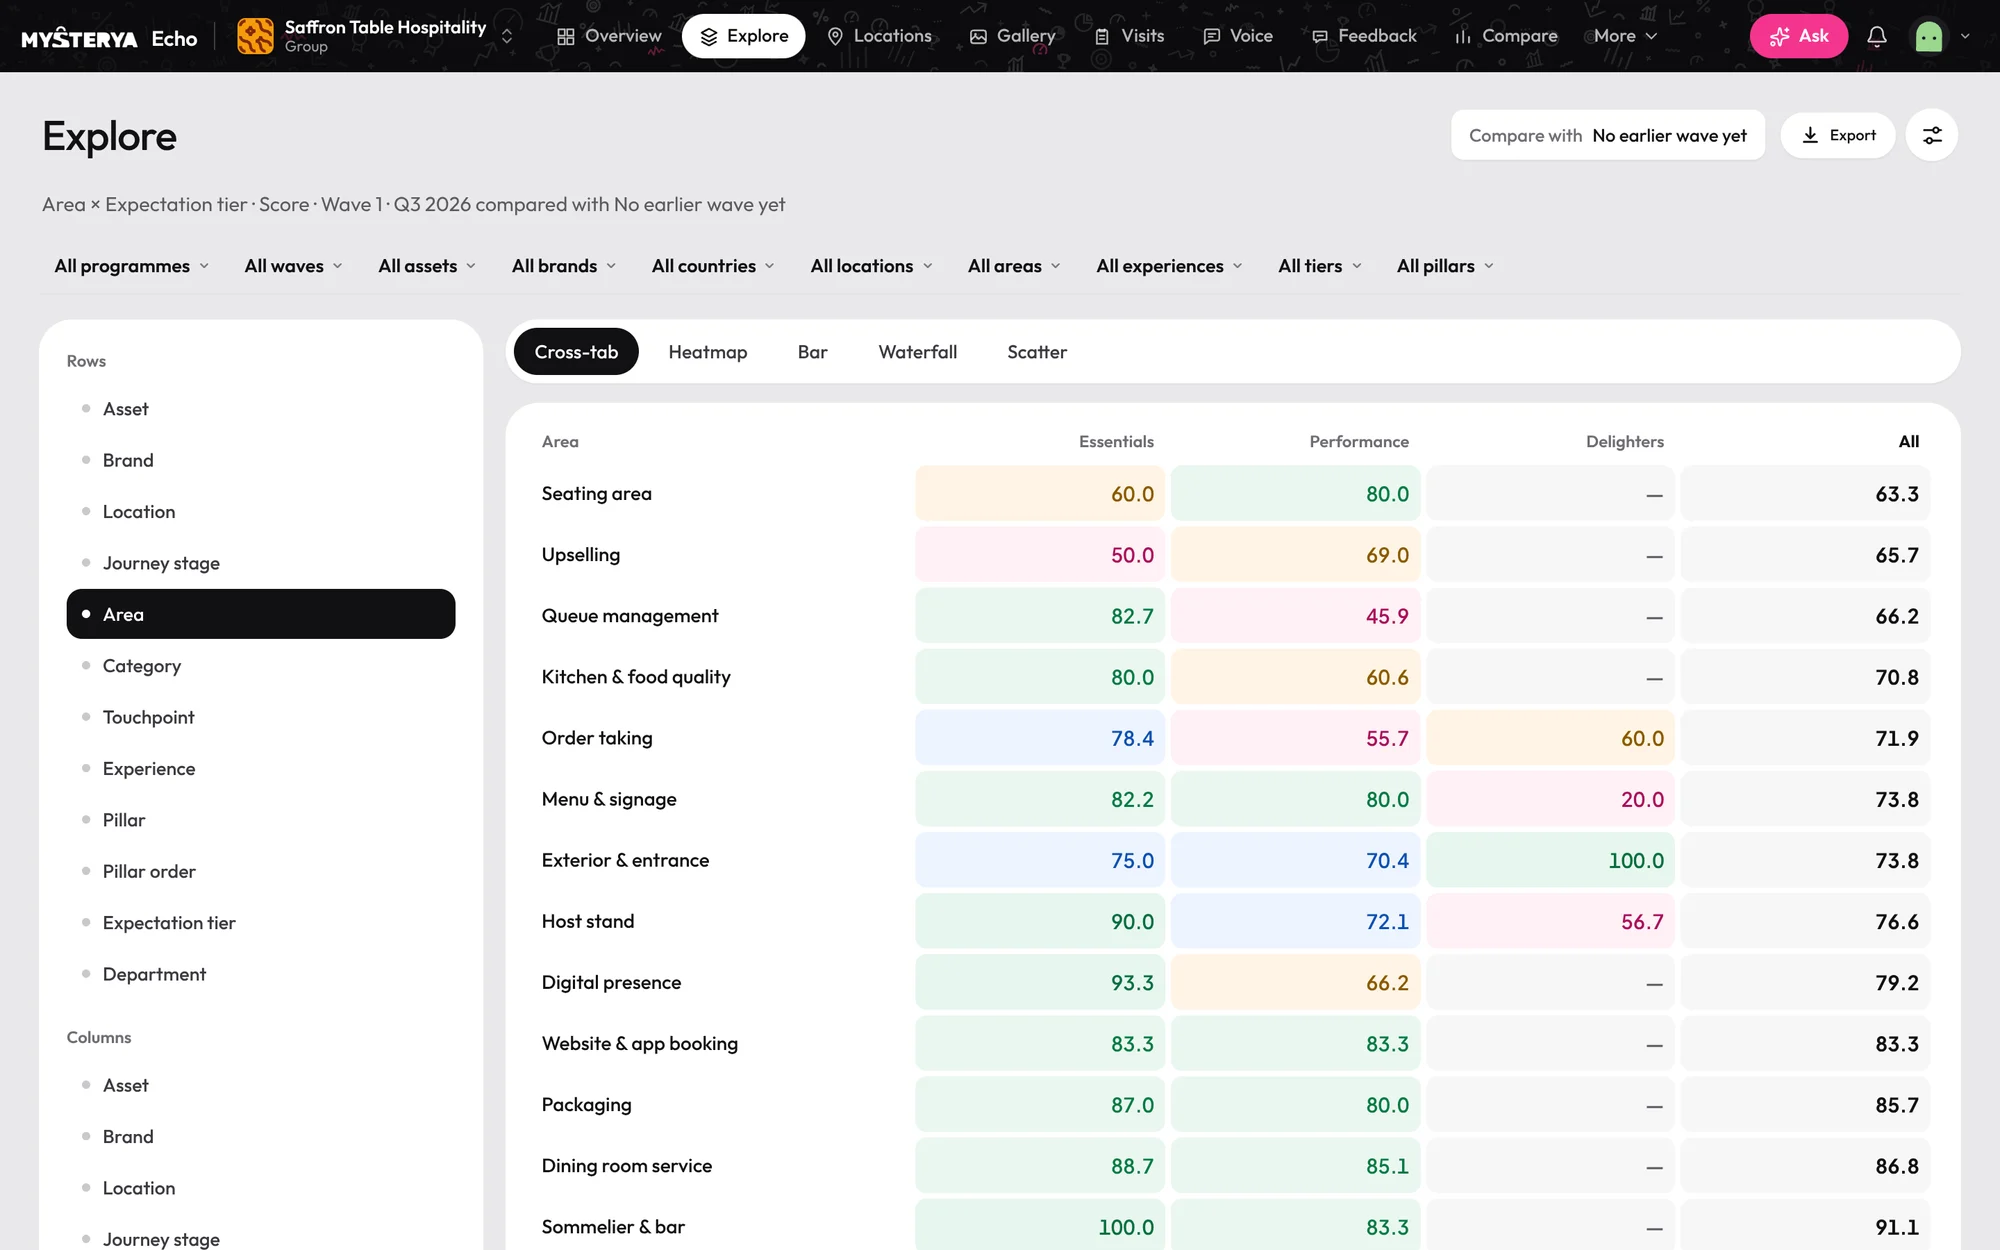Select Pillar order as row dimension
This screenshot has height=1250, width=2000.
pos(261,871)
